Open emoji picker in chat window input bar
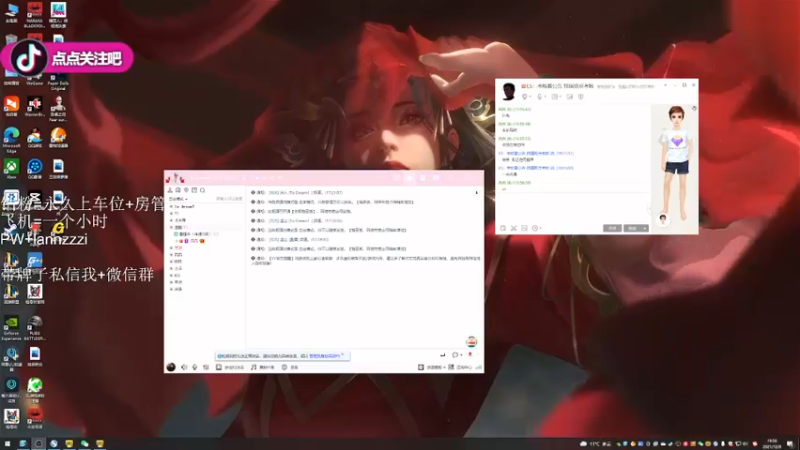Viewport: 800px width, 450px height. [x=503, y=228]
